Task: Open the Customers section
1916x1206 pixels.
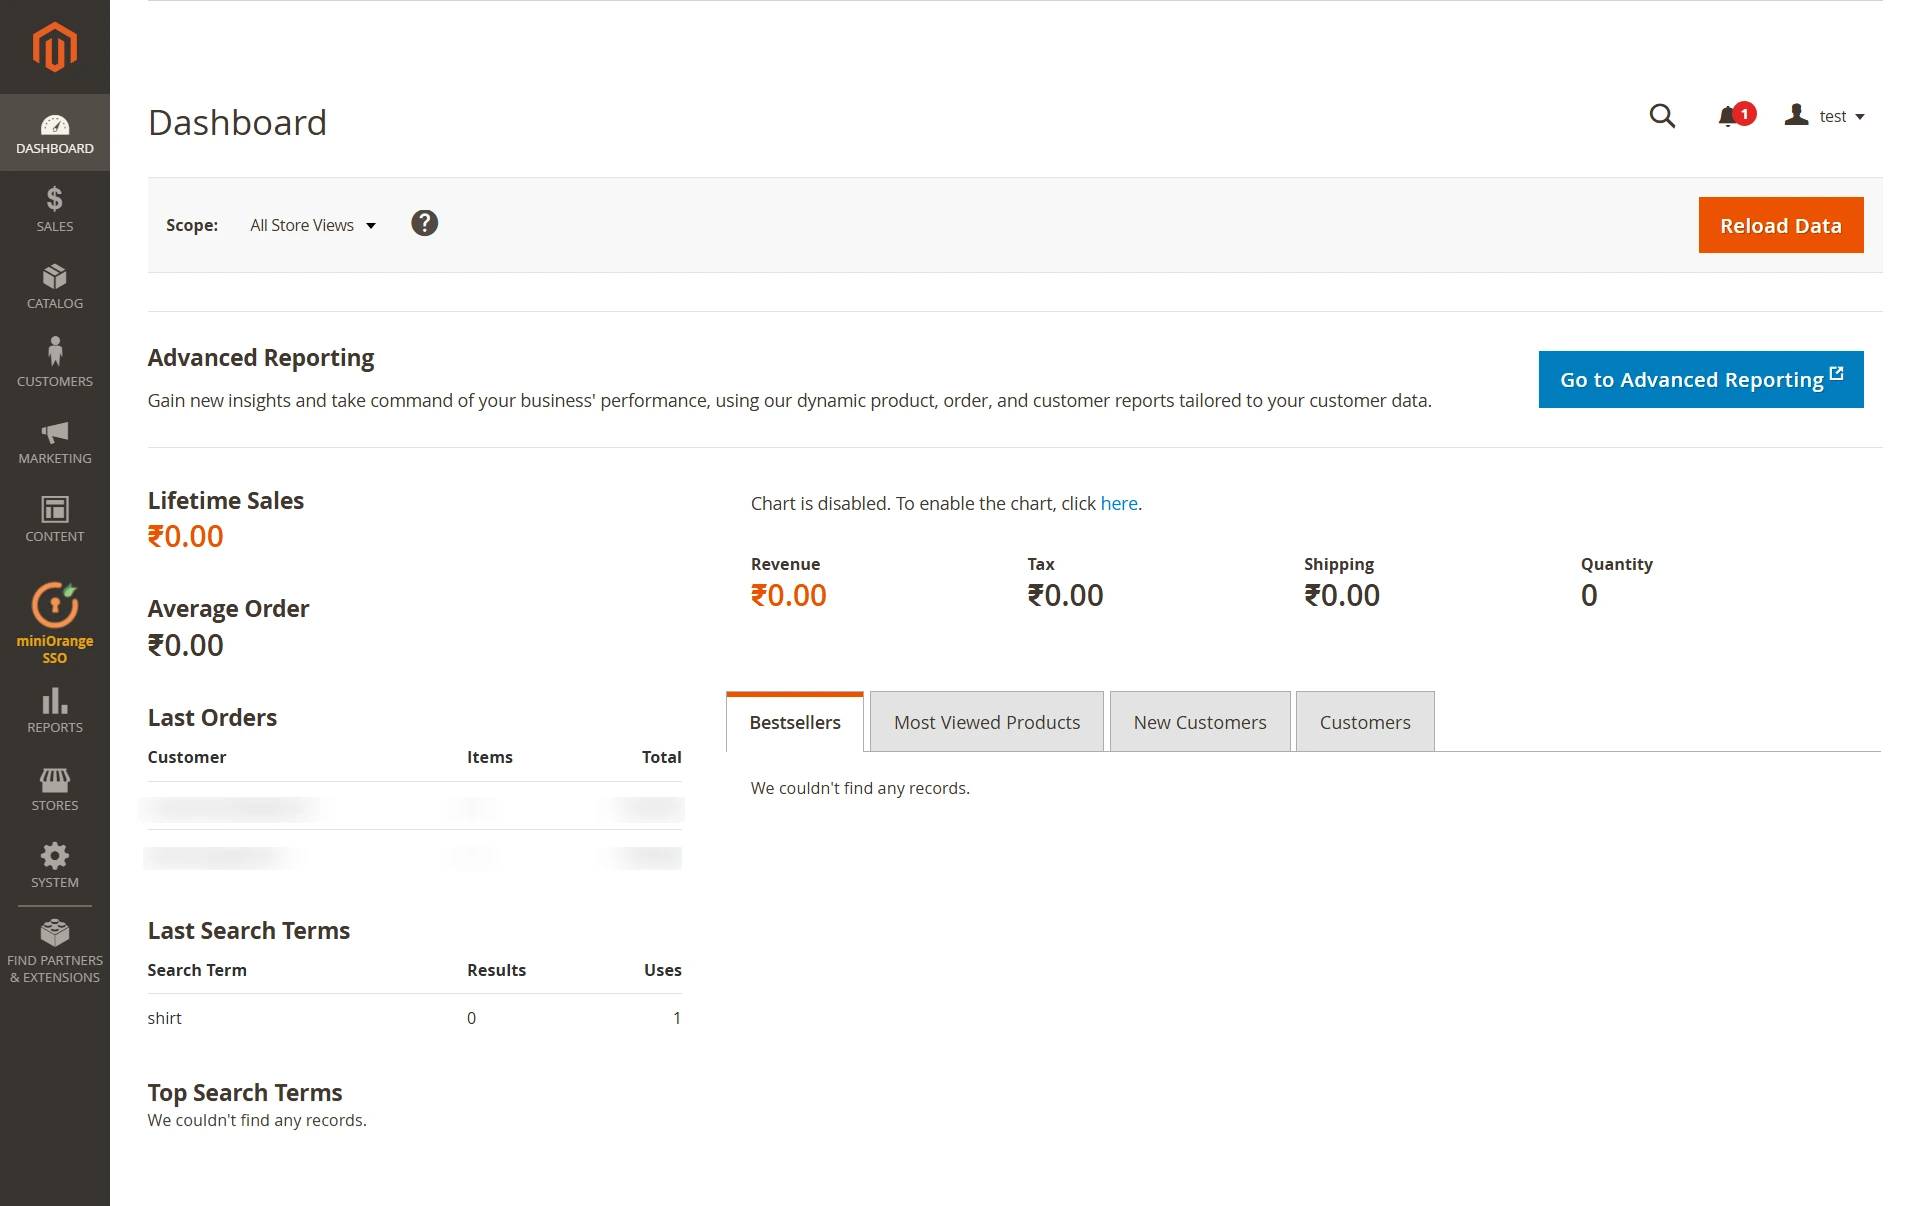Action: coord(55,360)
